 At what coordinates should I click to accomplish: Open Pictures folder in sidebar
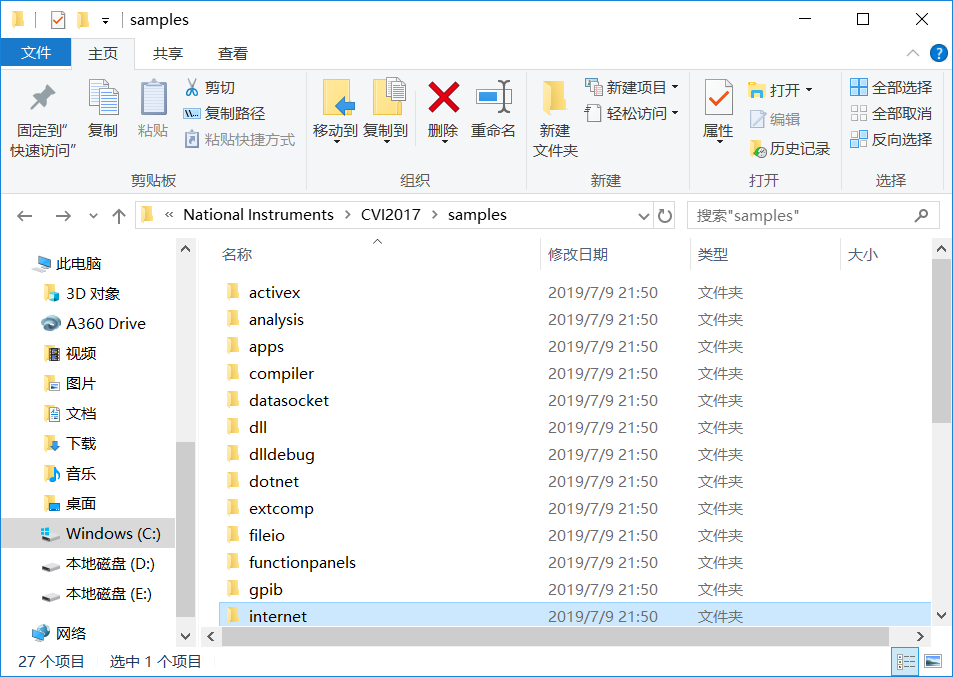click(x=70, y=383)
